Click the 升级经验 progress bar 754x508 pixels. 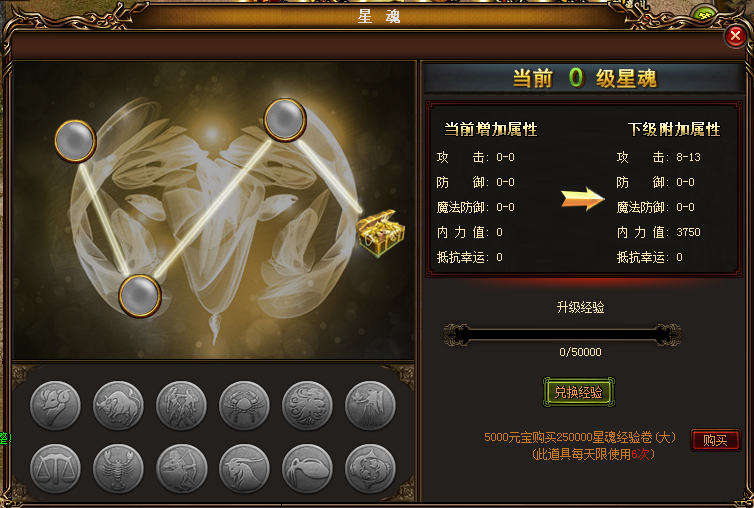pyautogui.click(x=562, y=335)
